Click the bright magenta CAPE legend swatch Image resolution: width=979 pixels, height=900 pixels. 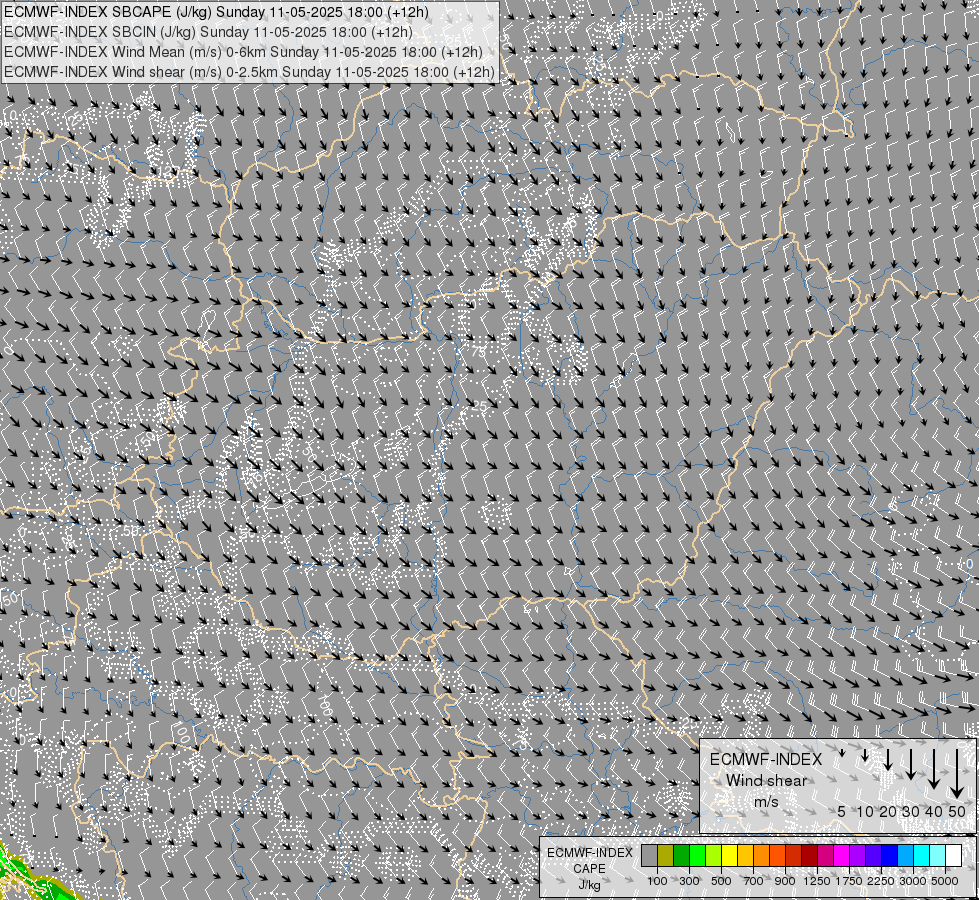coord(842,856)
